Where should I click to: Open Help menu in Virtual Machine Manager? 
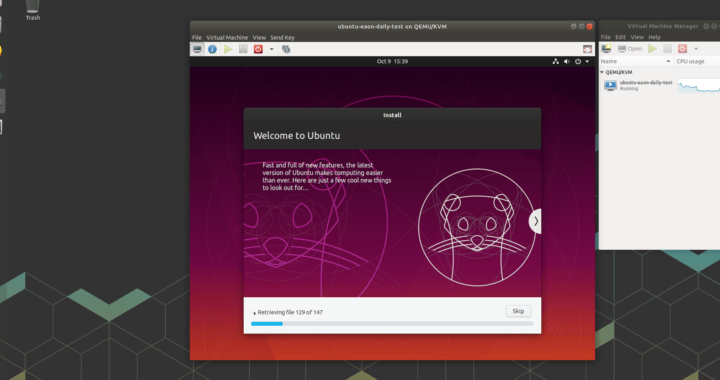point(654,37)
